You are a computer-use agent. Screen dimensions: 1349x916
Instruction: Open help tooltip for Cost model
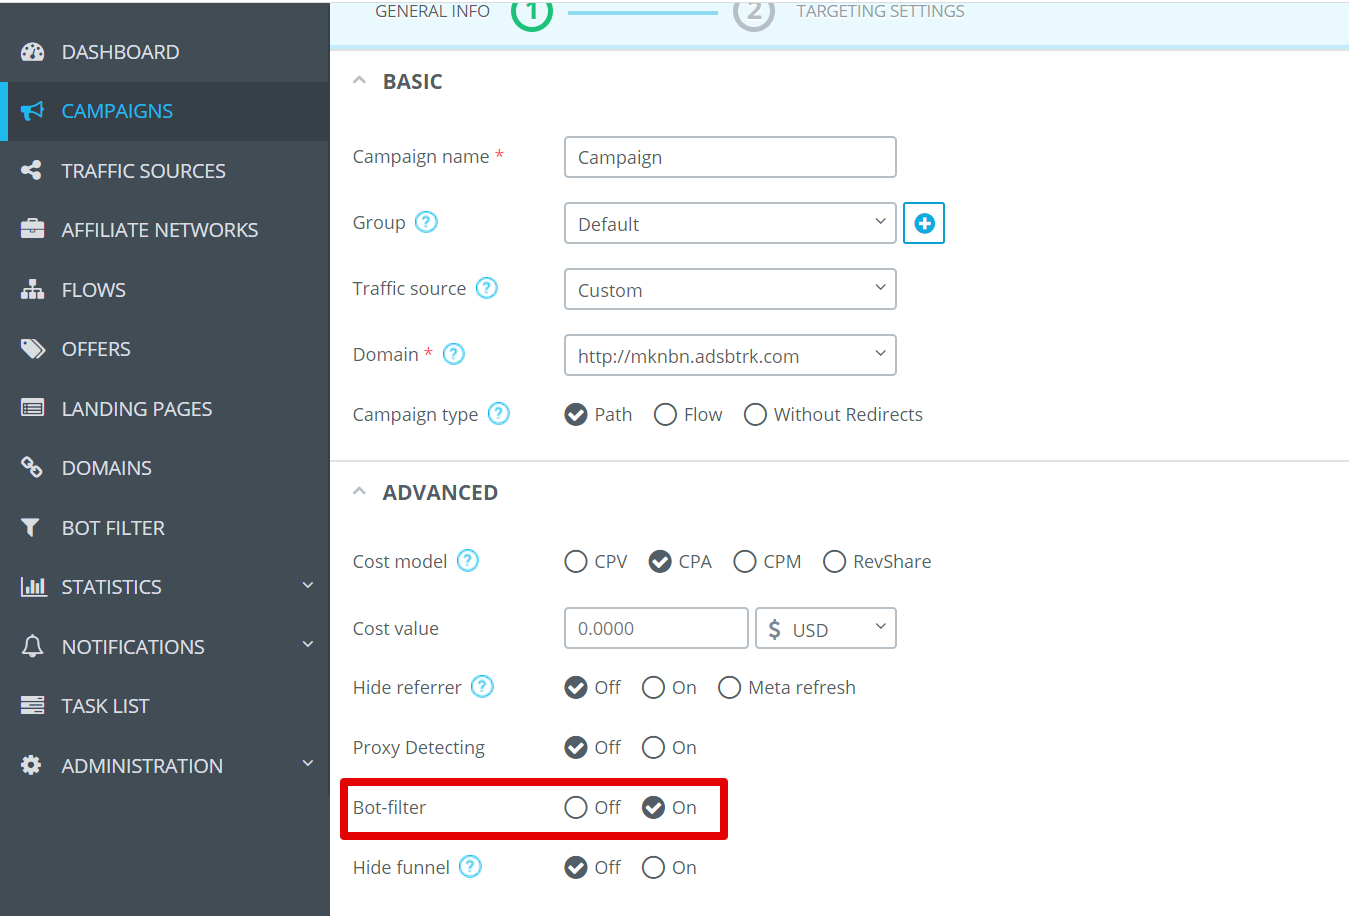coord(468,560)
